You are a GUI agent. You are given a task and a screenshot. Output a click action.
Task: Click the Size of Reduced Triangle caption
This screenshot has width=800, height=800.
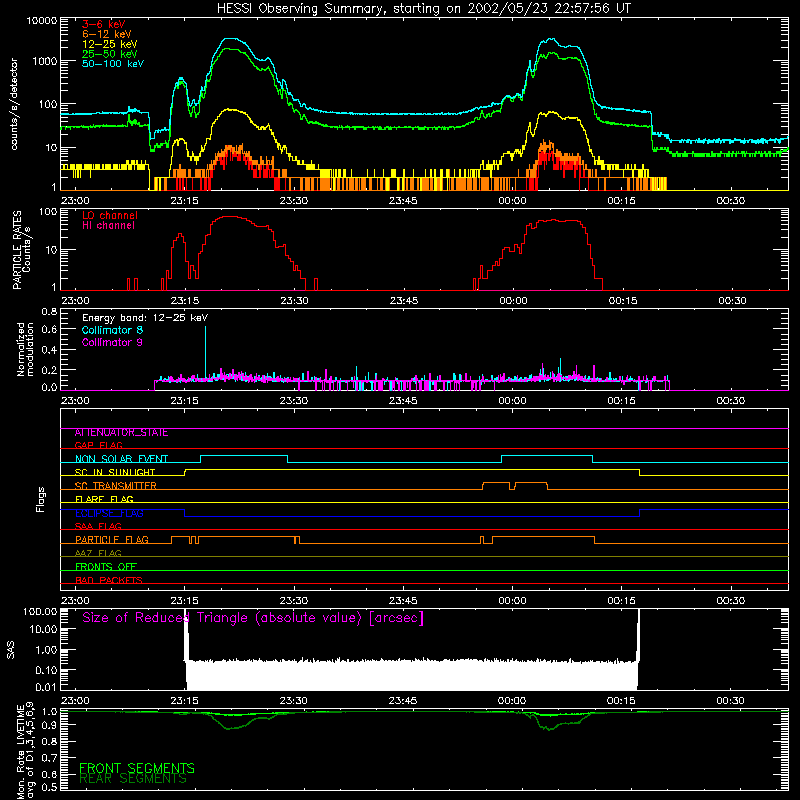pos(253,618)
